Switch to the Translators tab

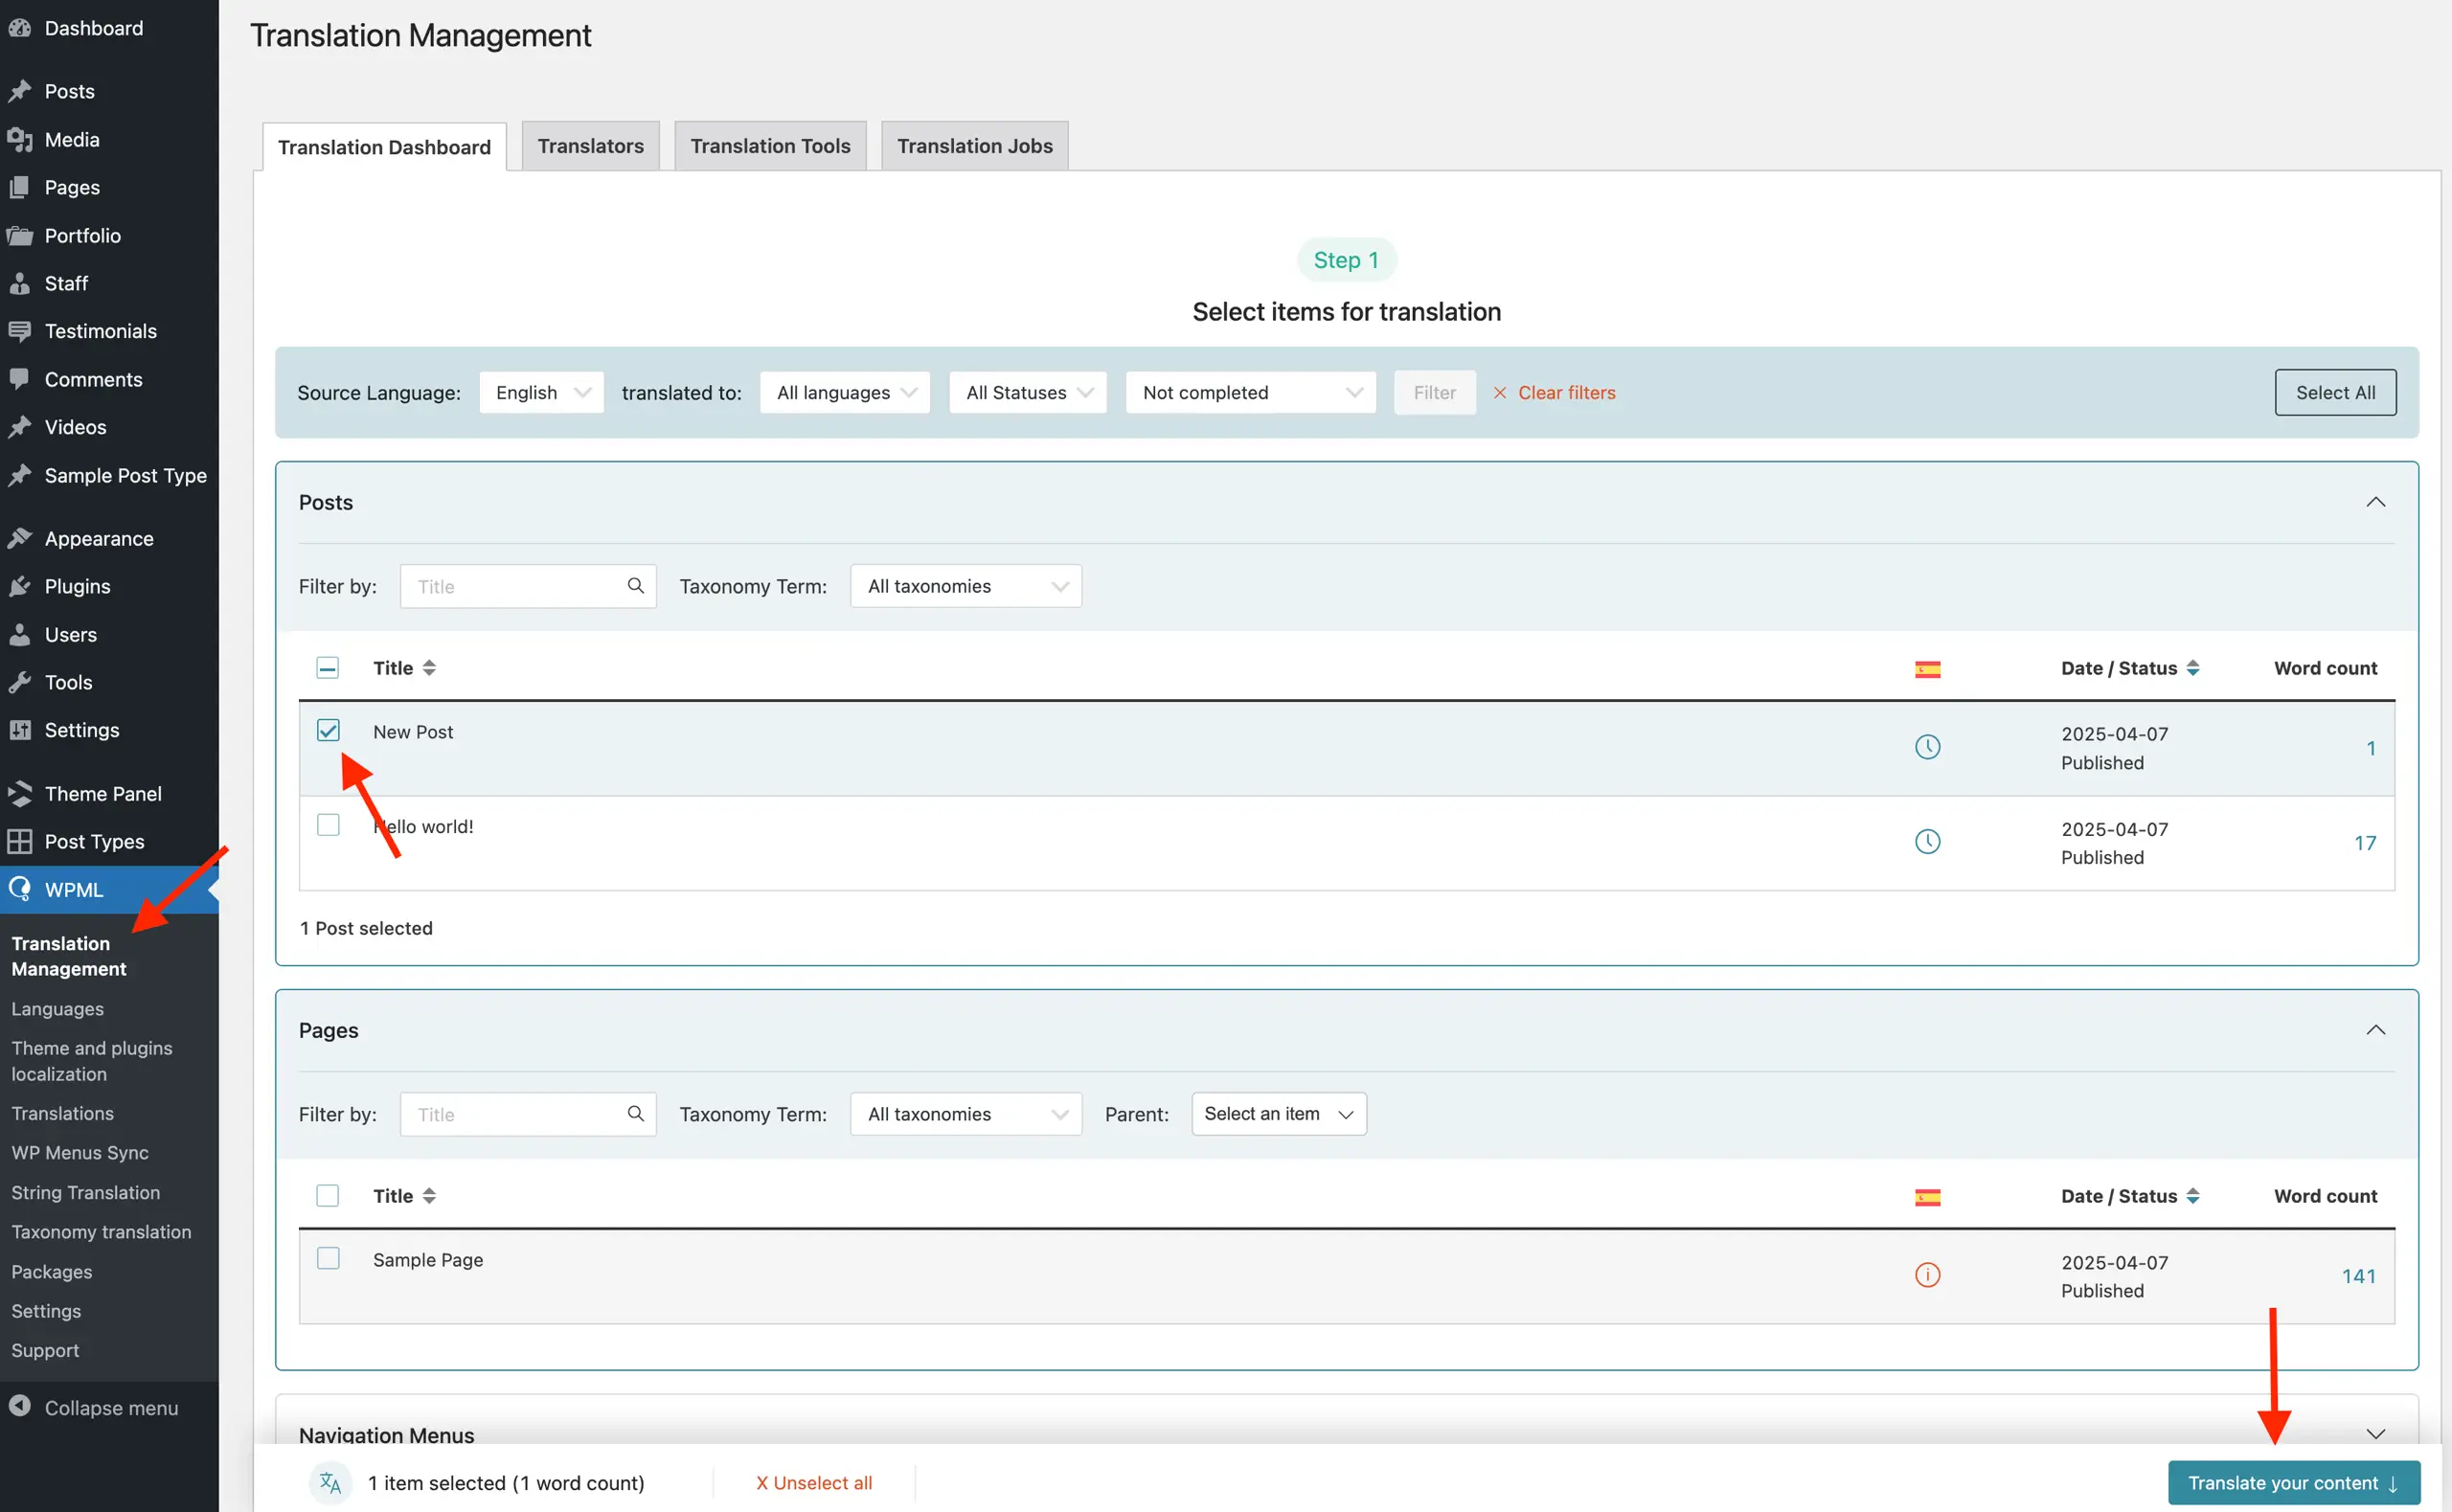590,146
